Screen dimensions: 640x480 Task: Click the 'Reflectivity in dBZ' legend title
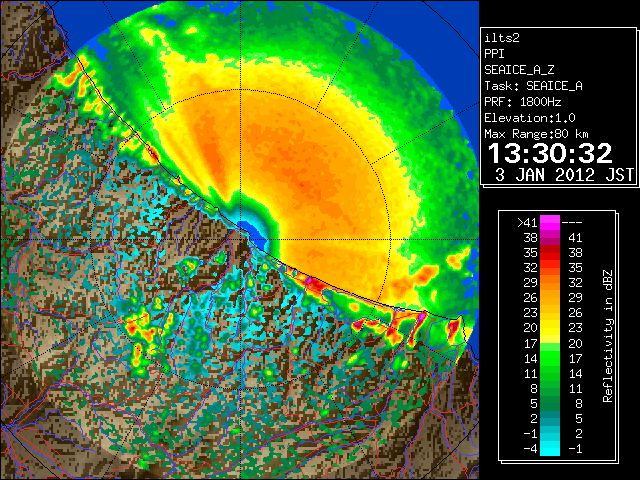click(608, 336)
